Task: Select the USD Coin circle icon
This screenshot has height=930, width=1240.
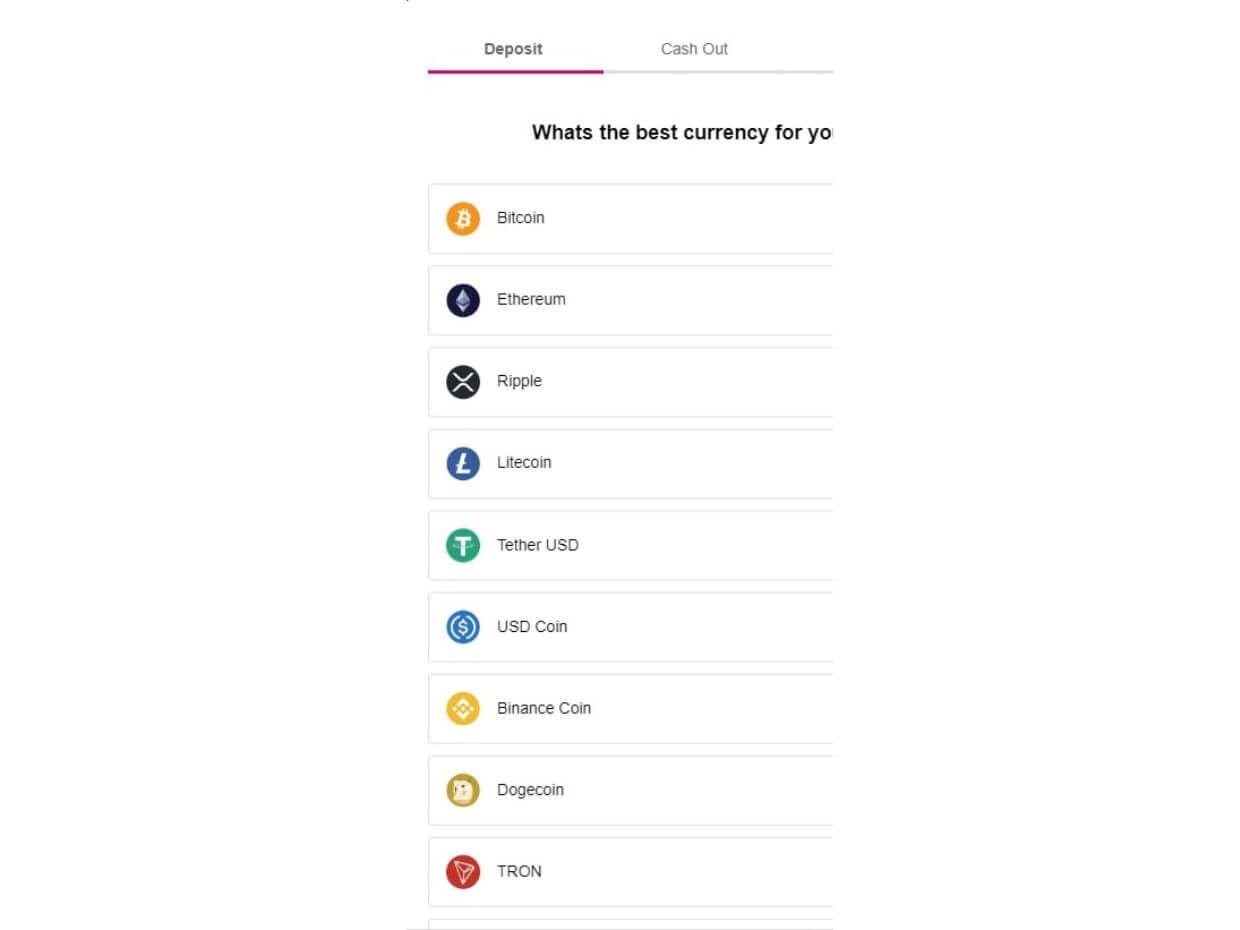Action: click(x=462, y=626)
